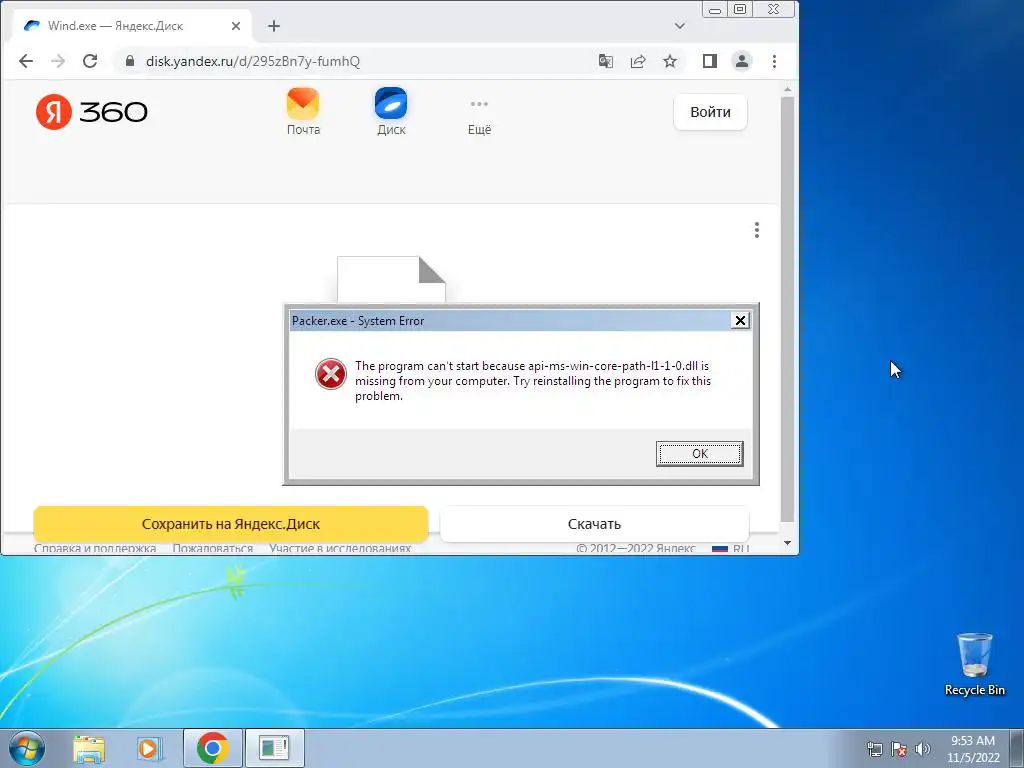Click Сохранить на Яндекс.Диск button
The image size is (1024, 768).
[231, 524]
